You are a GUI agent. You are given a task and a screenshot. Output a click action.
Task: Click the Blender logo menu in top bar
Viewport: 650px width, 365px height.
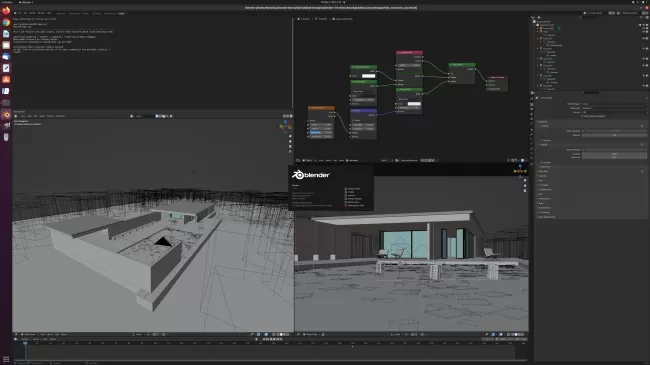click(x=15, y=13)
